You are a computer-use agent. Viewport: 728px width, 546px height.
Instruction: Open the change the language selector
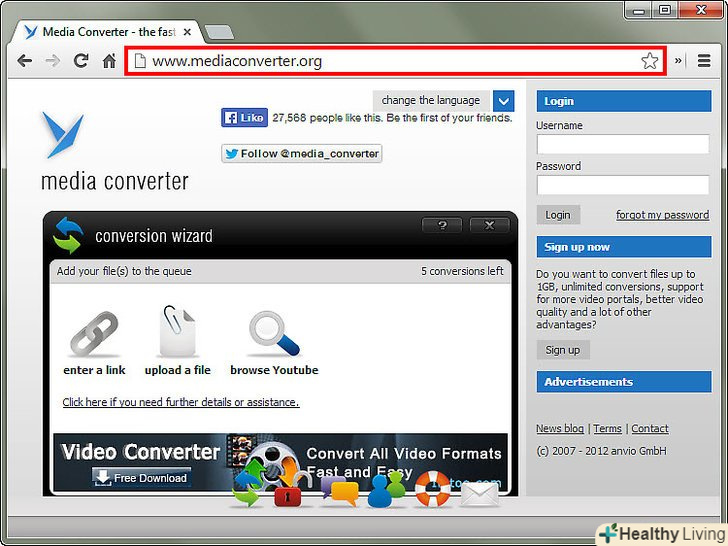tap(431, 100)
